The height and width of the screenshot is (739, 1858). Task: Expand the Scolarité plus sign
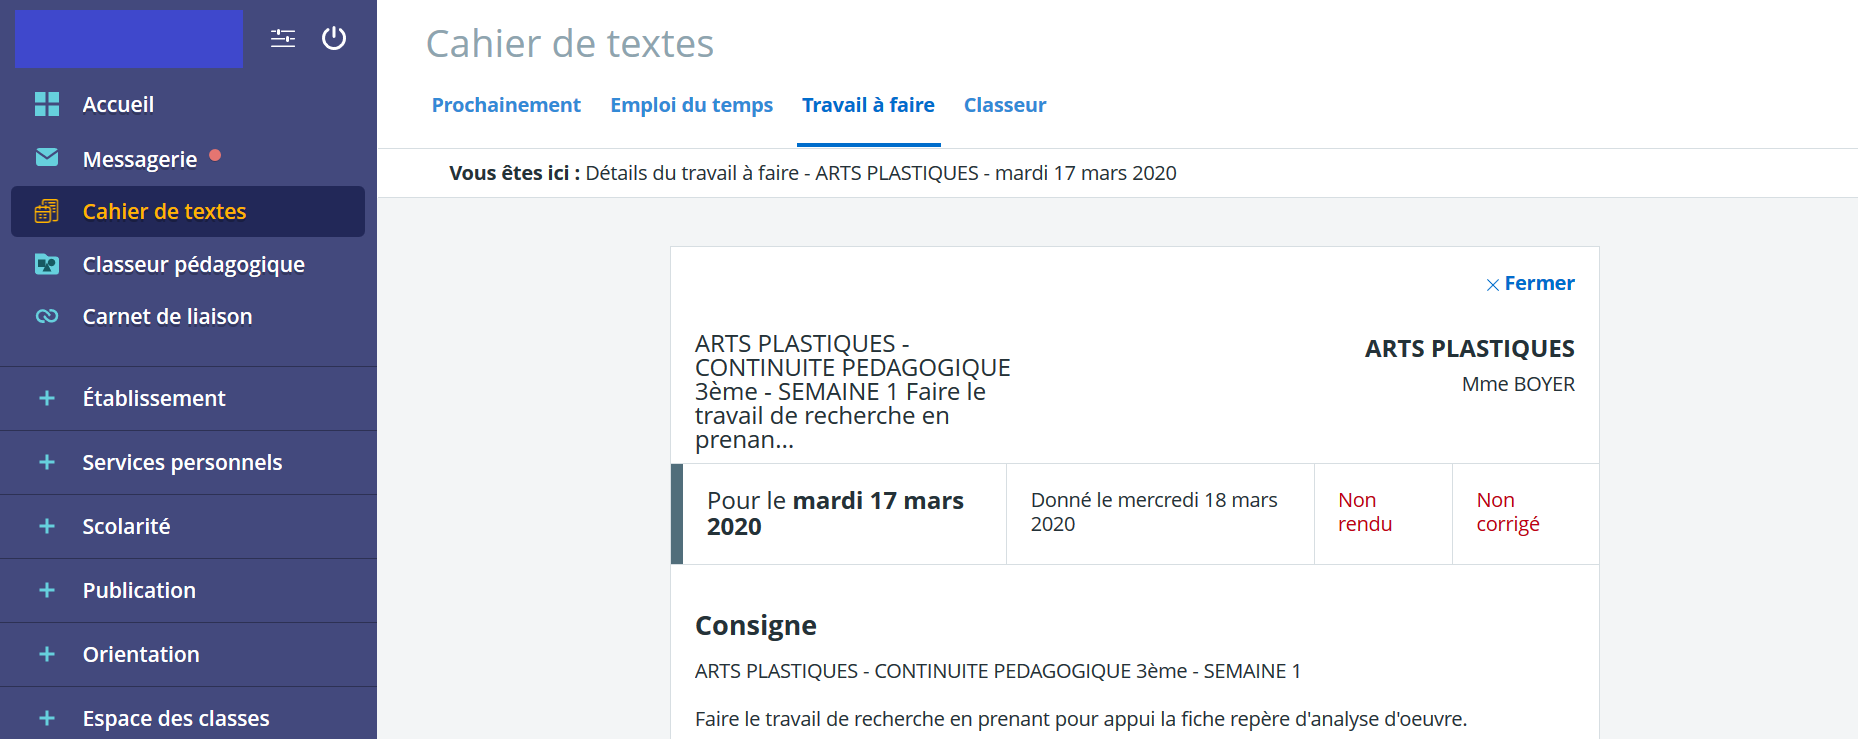coord(47,526)
